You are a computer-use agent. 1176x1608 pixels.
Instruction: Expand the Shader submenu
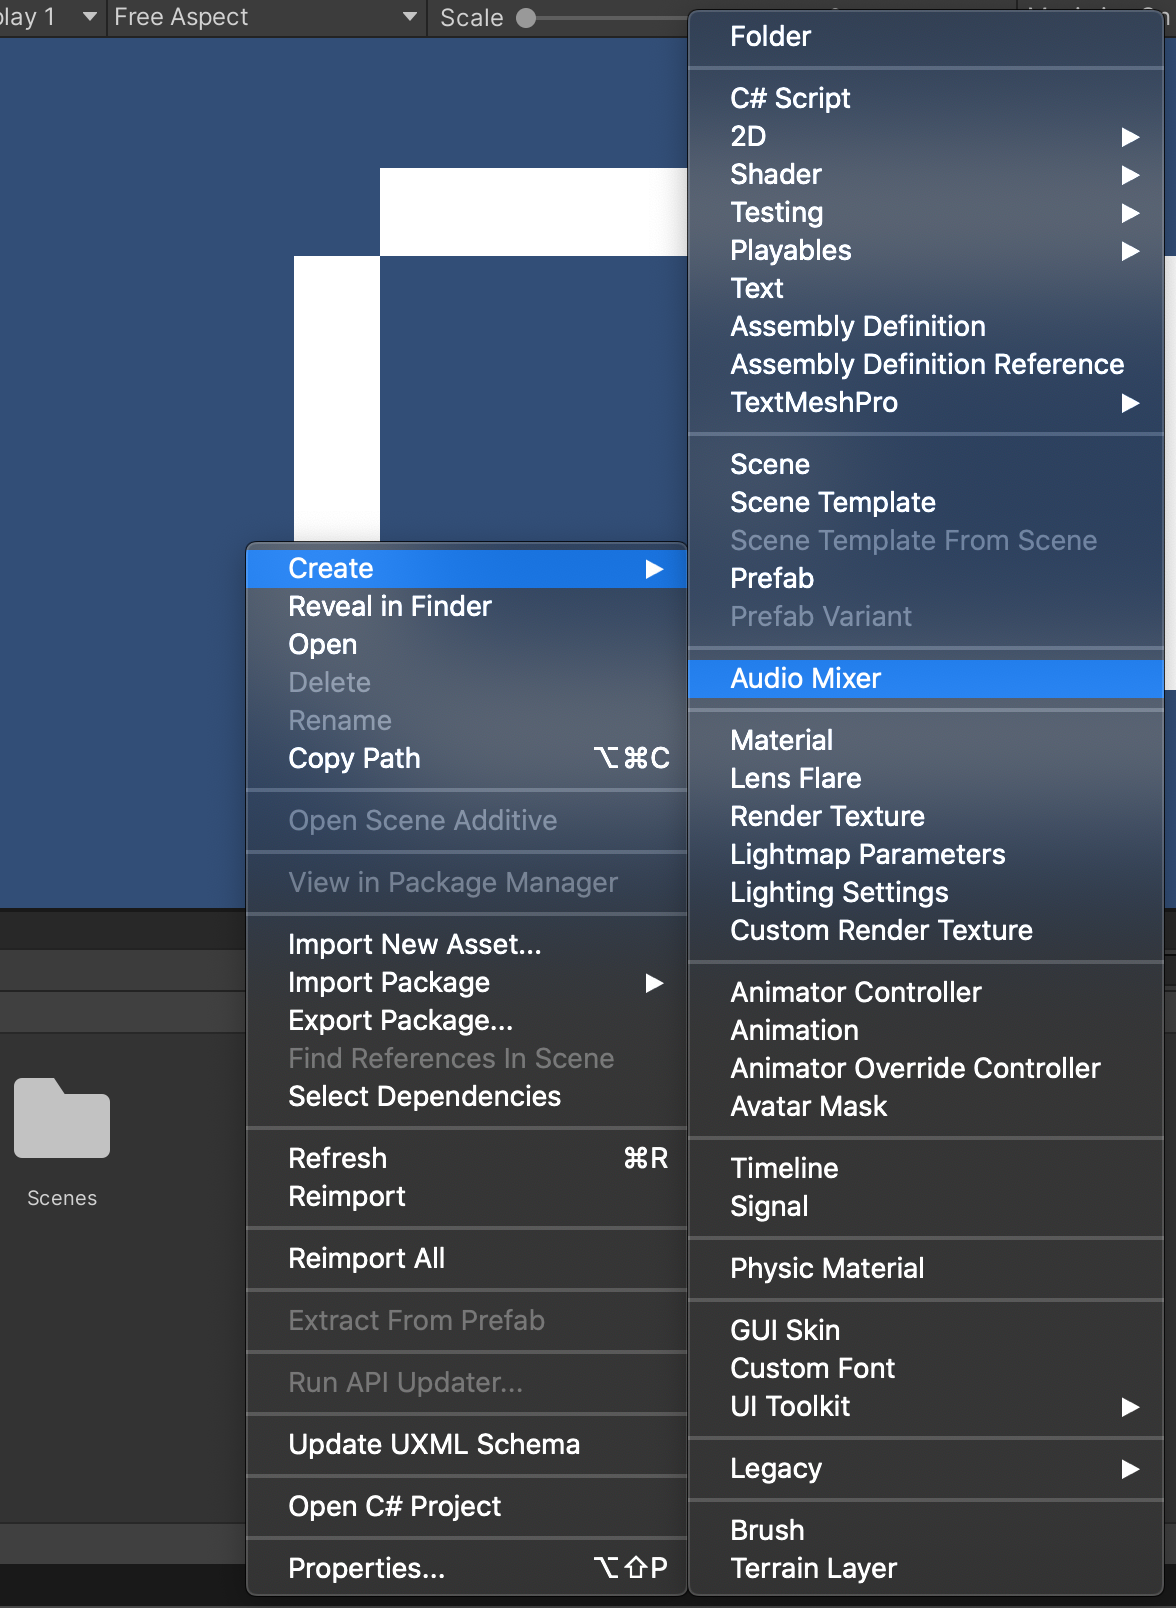[x=926, y=174]
